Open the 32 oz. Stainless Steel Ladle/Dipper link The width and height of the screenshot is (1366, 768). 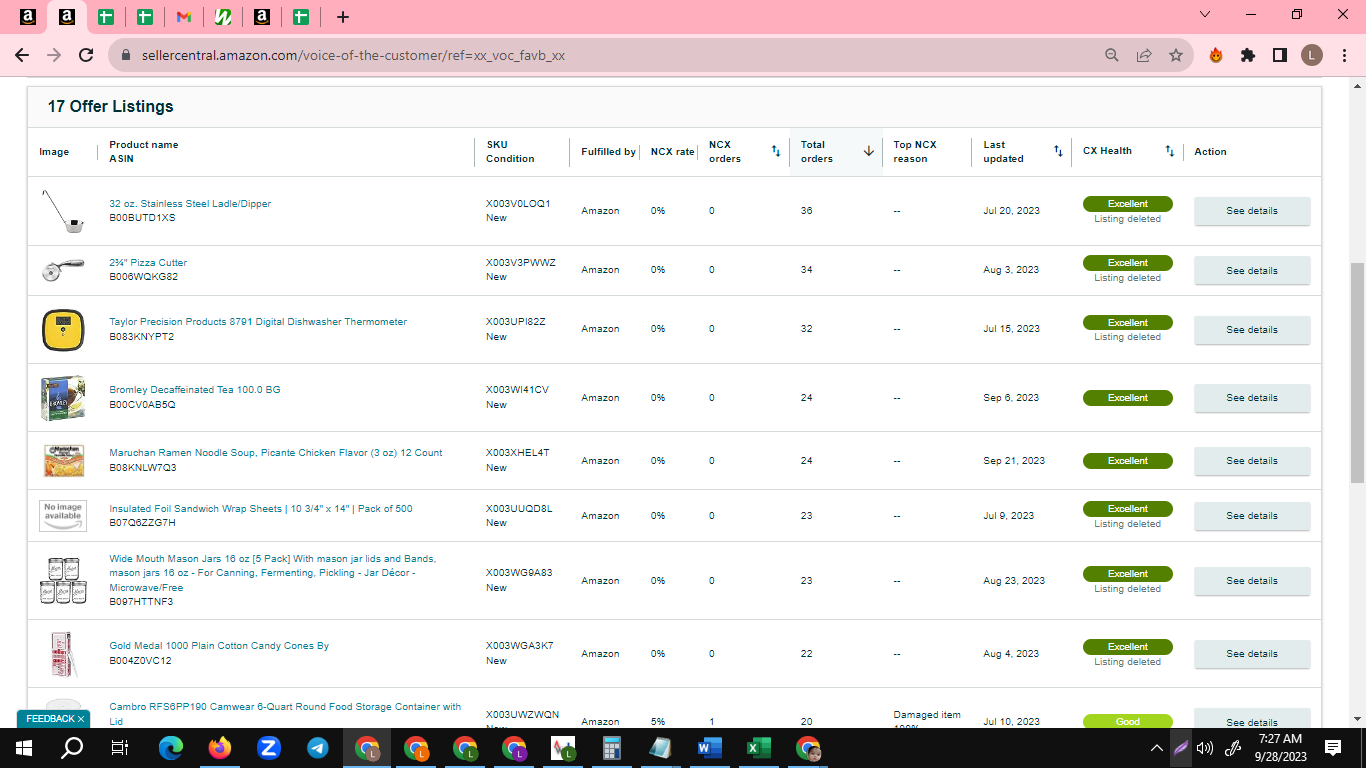click(x=190, y=204)
